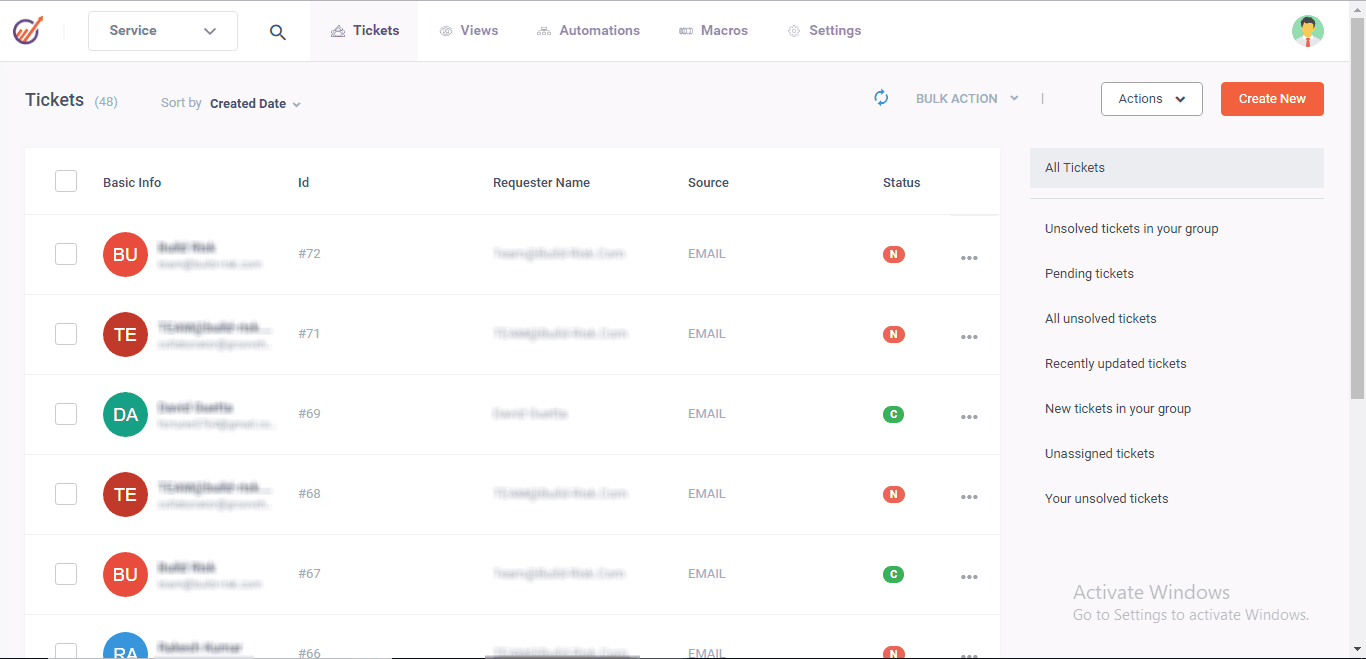Click the refresh tickets icon
The height and width of the screenshot is (659, 1366).
(881, 98)
